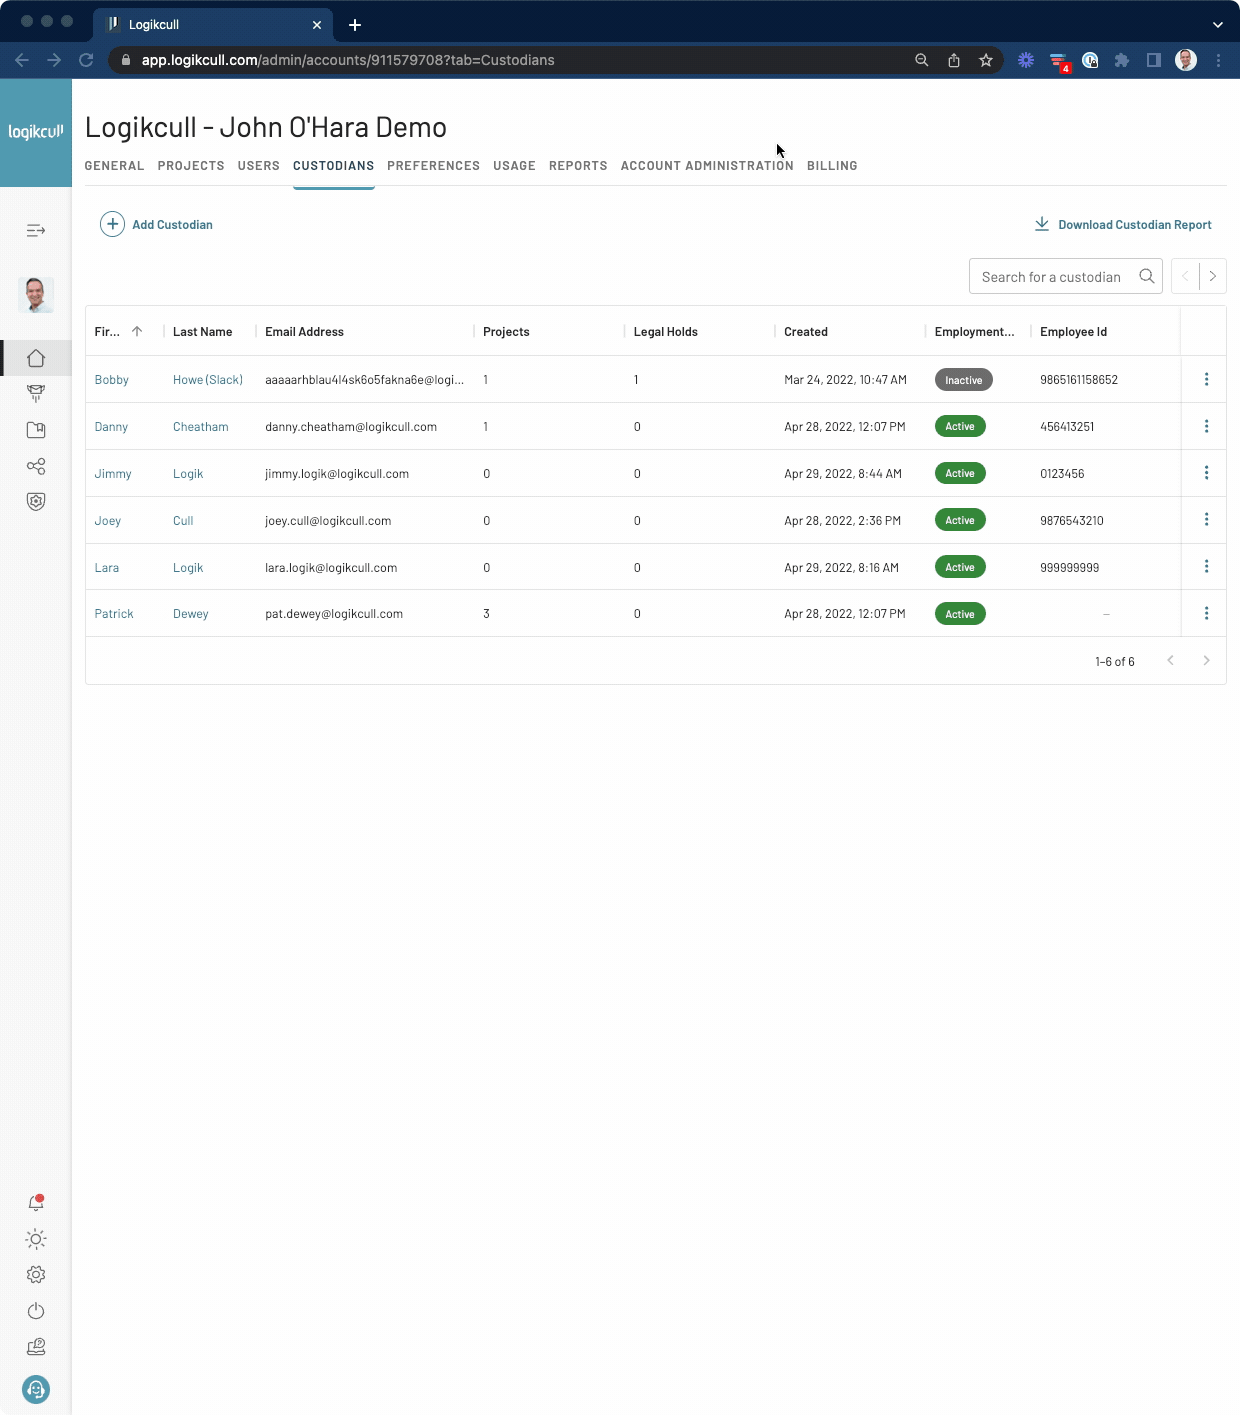Click next arrow beside the search box
The image size is (1240, 1415).
(1213, 276)
